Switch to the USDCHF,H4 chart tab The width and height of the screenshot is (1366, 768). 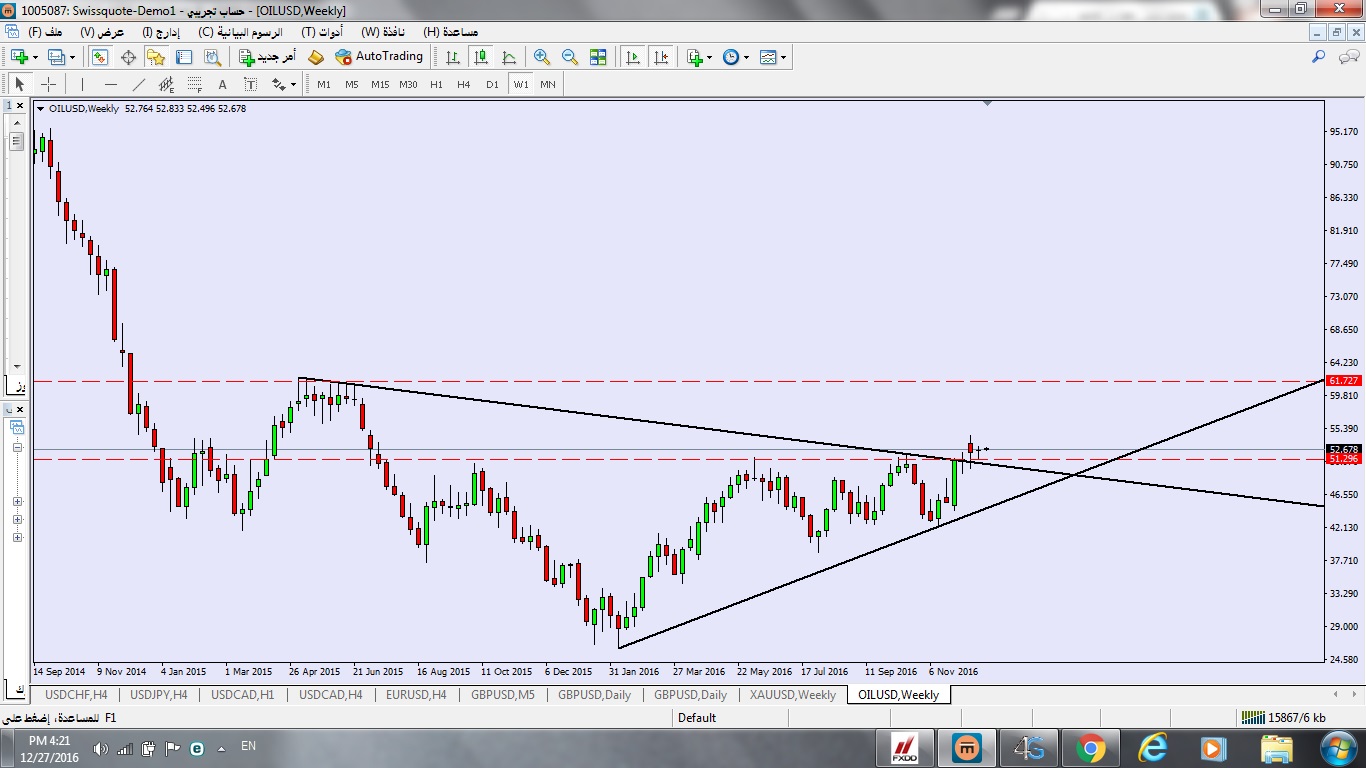(76, 694)
